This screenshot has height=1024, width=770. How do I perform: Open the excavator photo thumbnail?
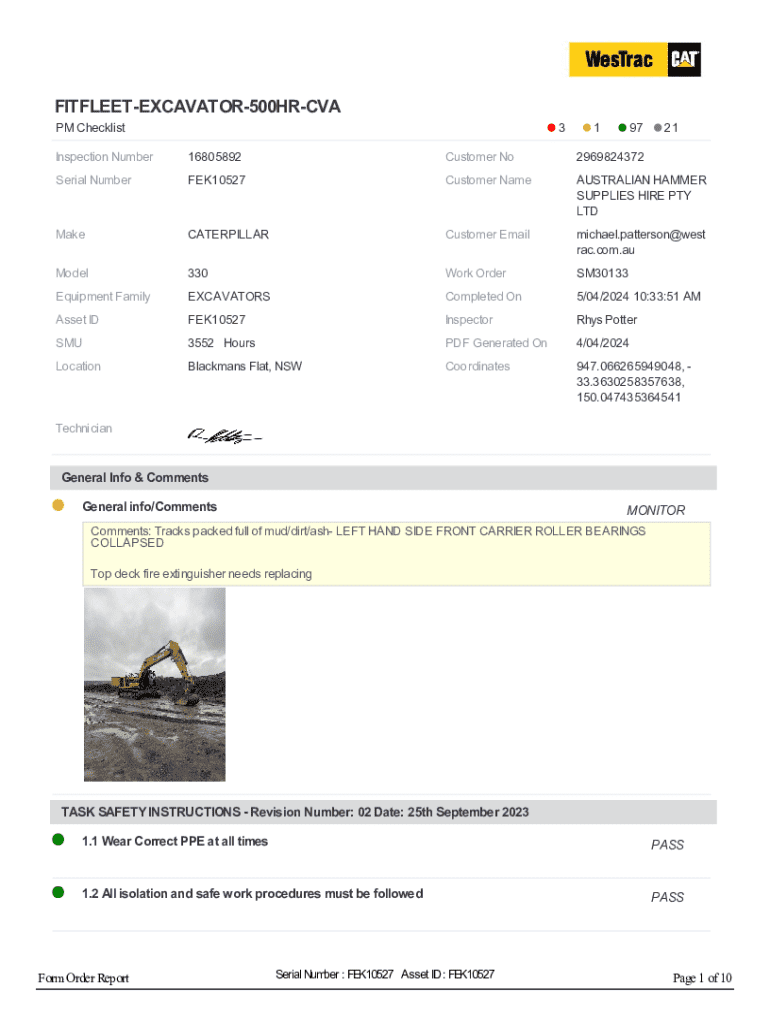[x=154, y=684]
